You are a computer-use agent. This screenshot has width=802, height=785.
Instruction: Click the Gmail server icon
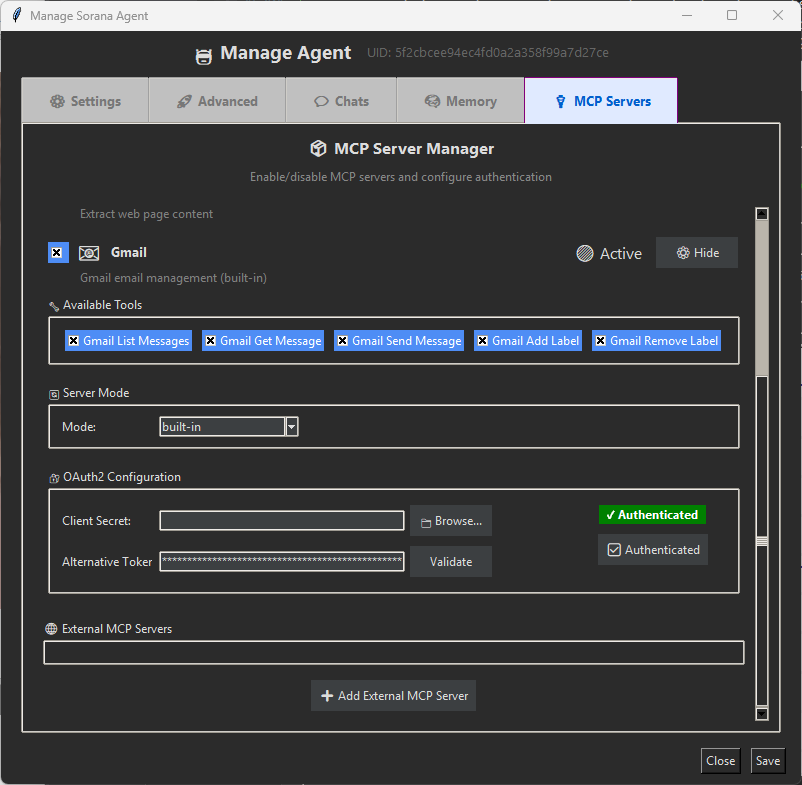pos(87,252)
